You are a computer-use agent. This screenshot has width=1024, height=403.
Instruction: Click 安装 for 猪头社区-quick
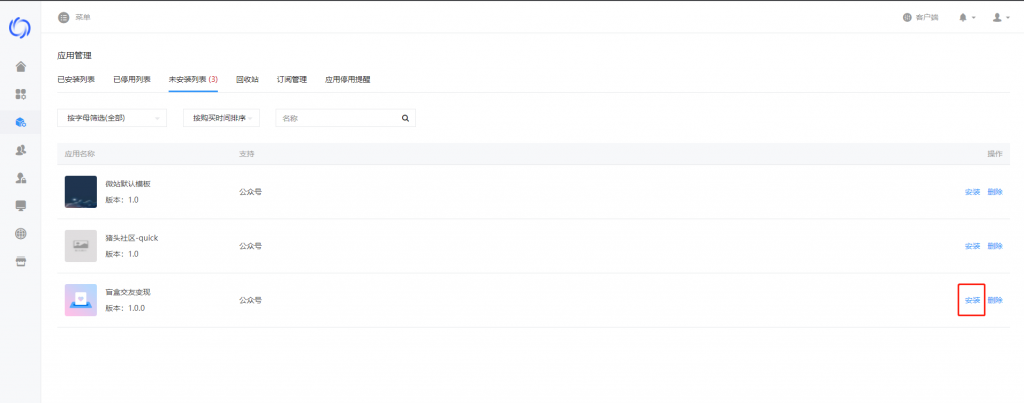click(972, 246)
